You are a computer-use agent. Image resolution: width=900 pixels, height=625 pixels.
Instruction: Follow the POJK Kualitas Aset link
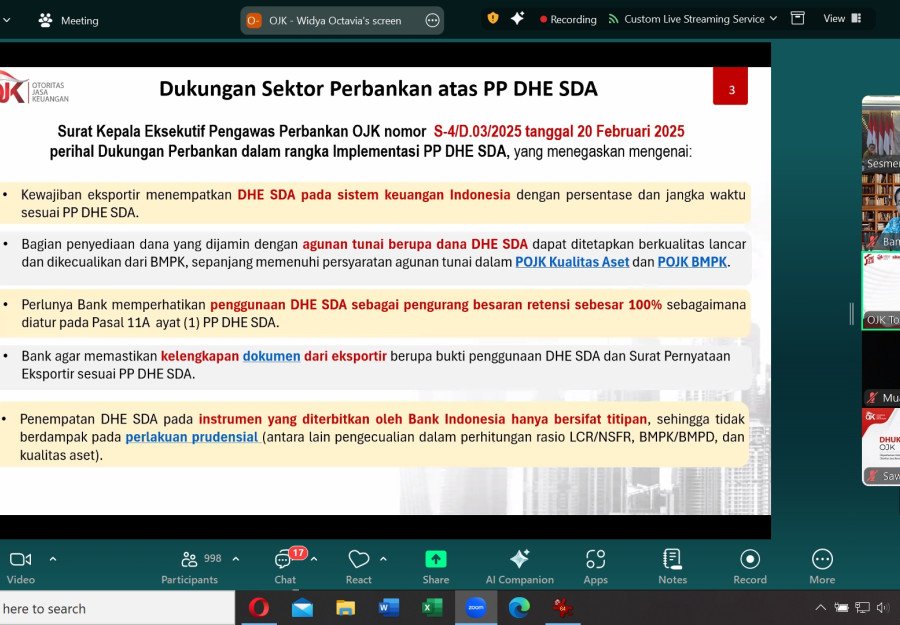click(x=572, y=262)
